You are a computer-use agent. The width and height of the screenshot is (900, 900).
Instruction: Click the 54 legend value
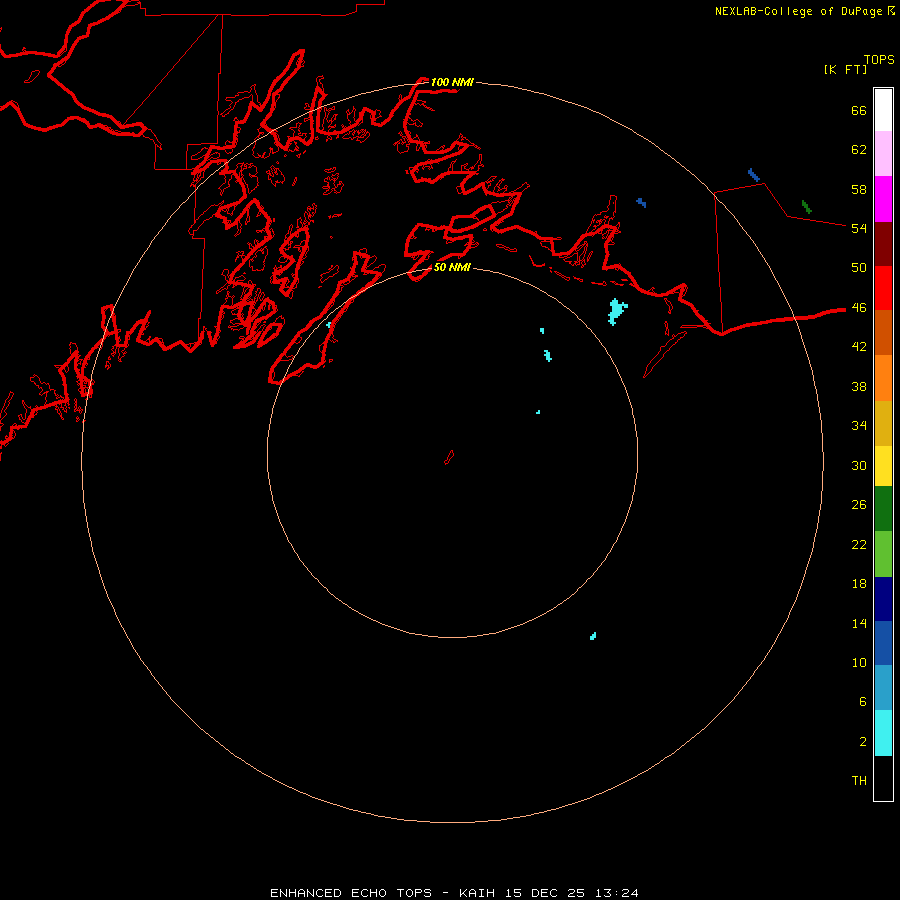pos(859,228)
